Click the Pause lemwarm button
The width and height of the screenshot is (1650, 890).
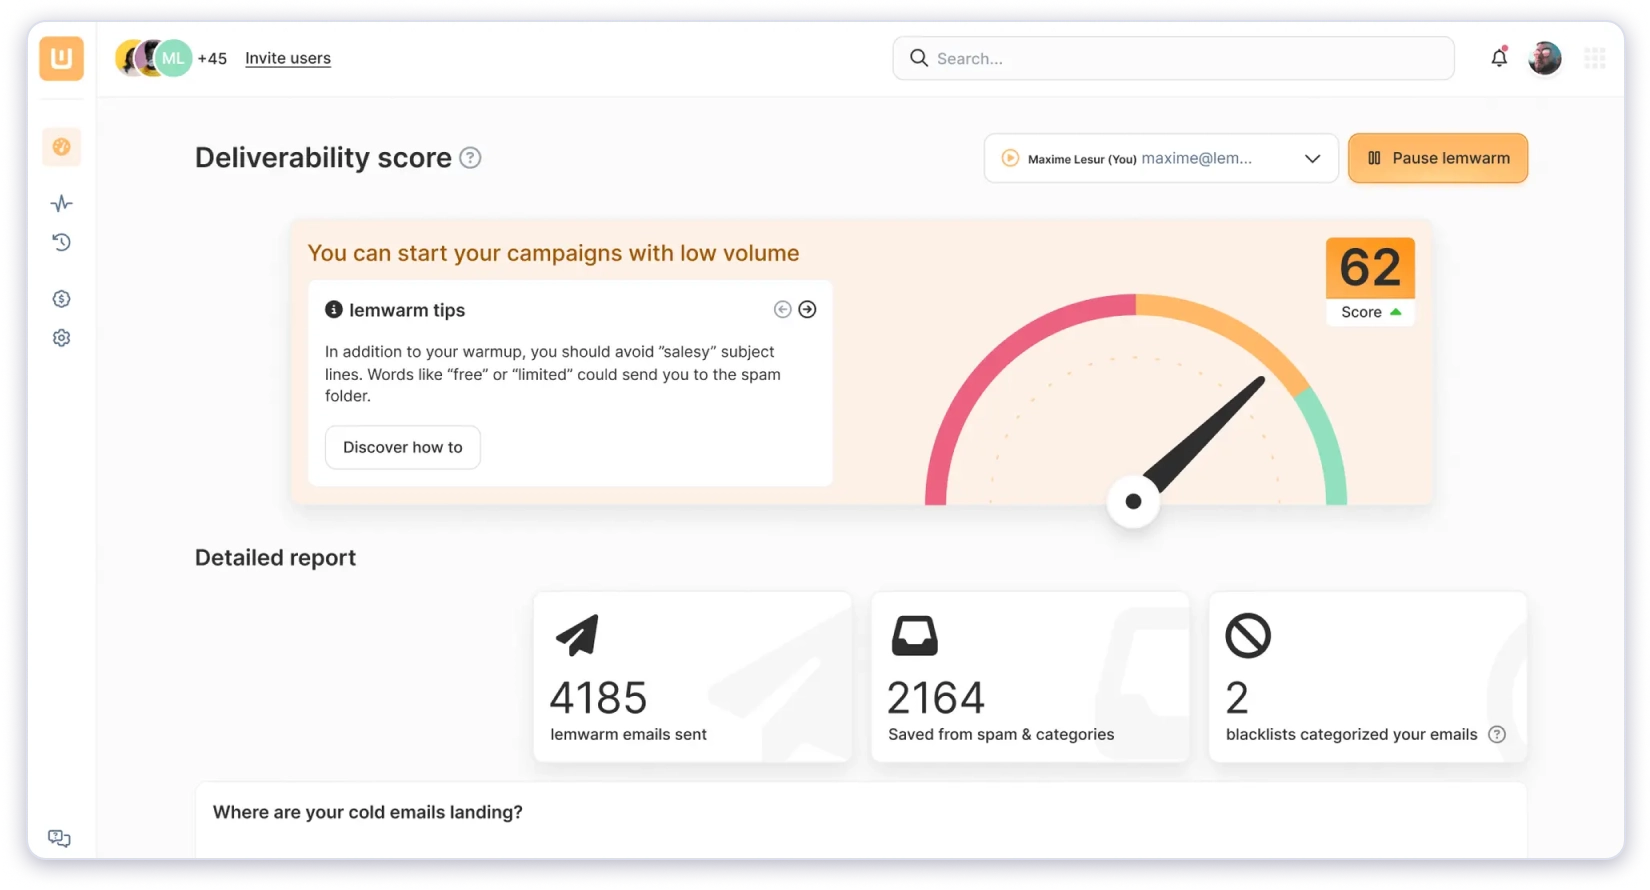pyautogui.click(x=1438, y=158)
